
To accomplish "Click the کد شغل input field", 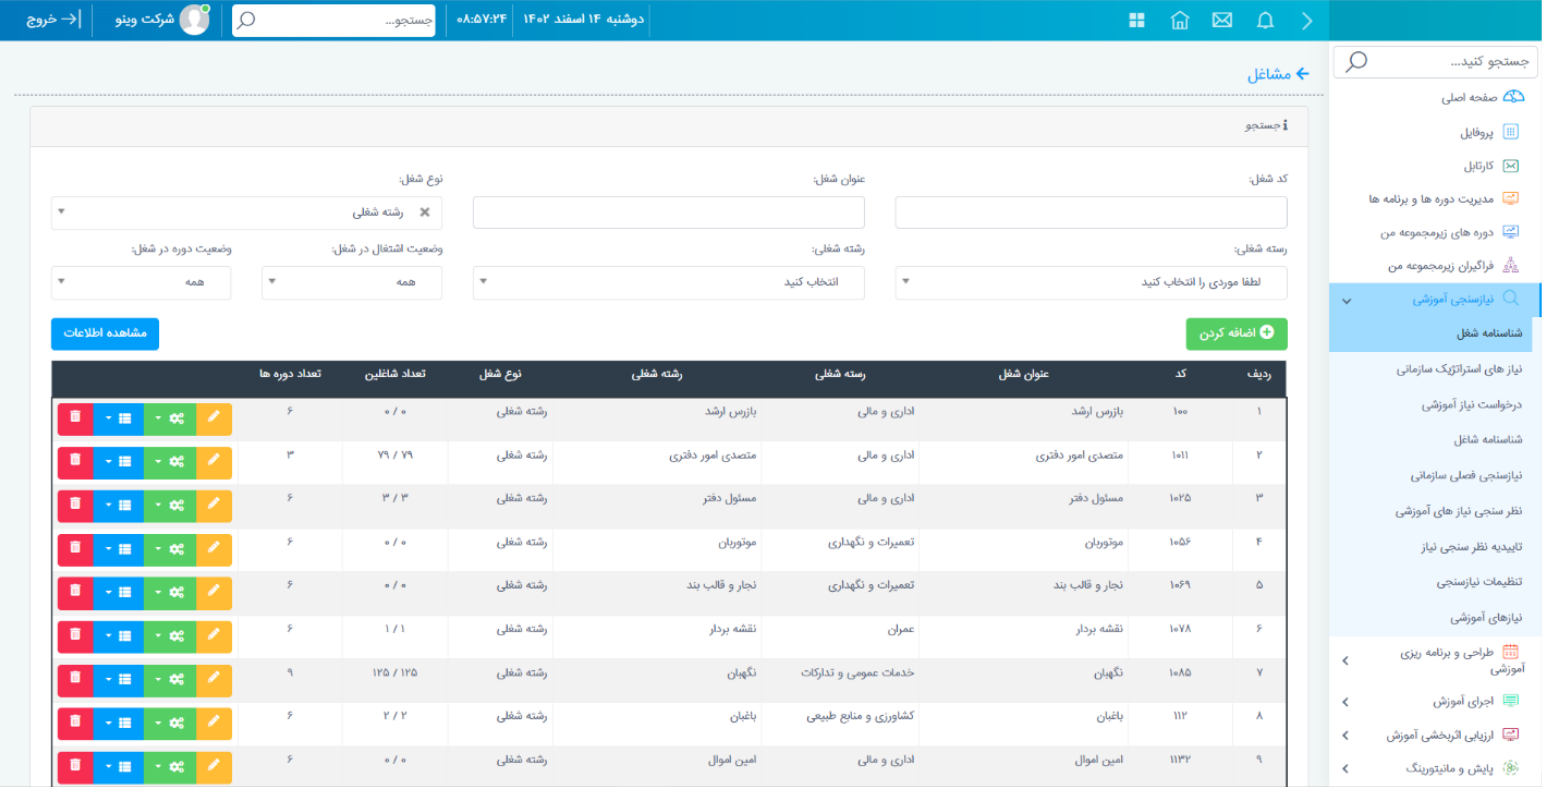I will click(x=1091, y=212).
